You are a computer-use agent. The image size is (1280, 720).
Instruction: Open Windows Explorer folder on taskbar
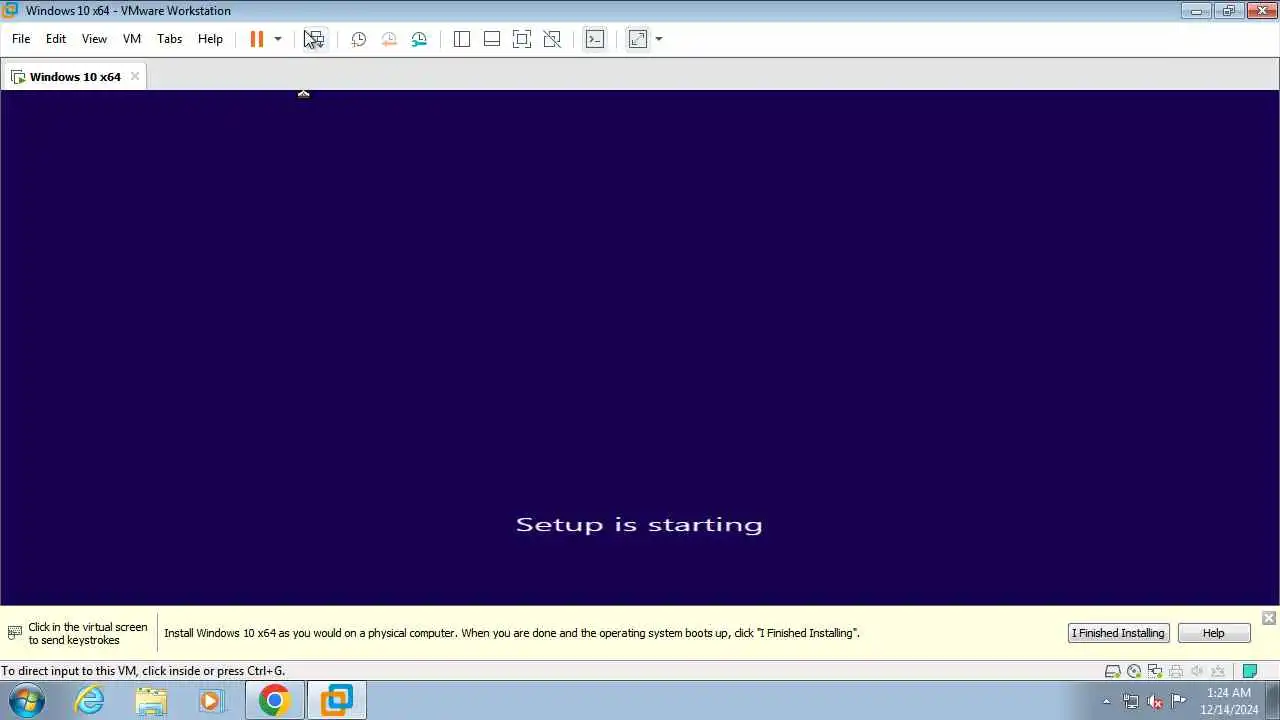click(151, 700)
